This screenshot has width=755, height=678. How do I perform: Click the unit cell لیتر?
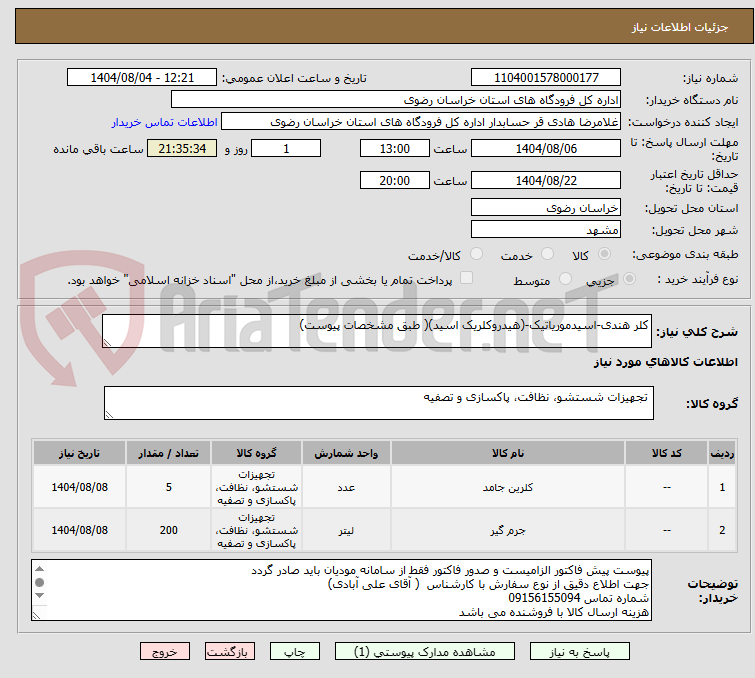(346, 530)
